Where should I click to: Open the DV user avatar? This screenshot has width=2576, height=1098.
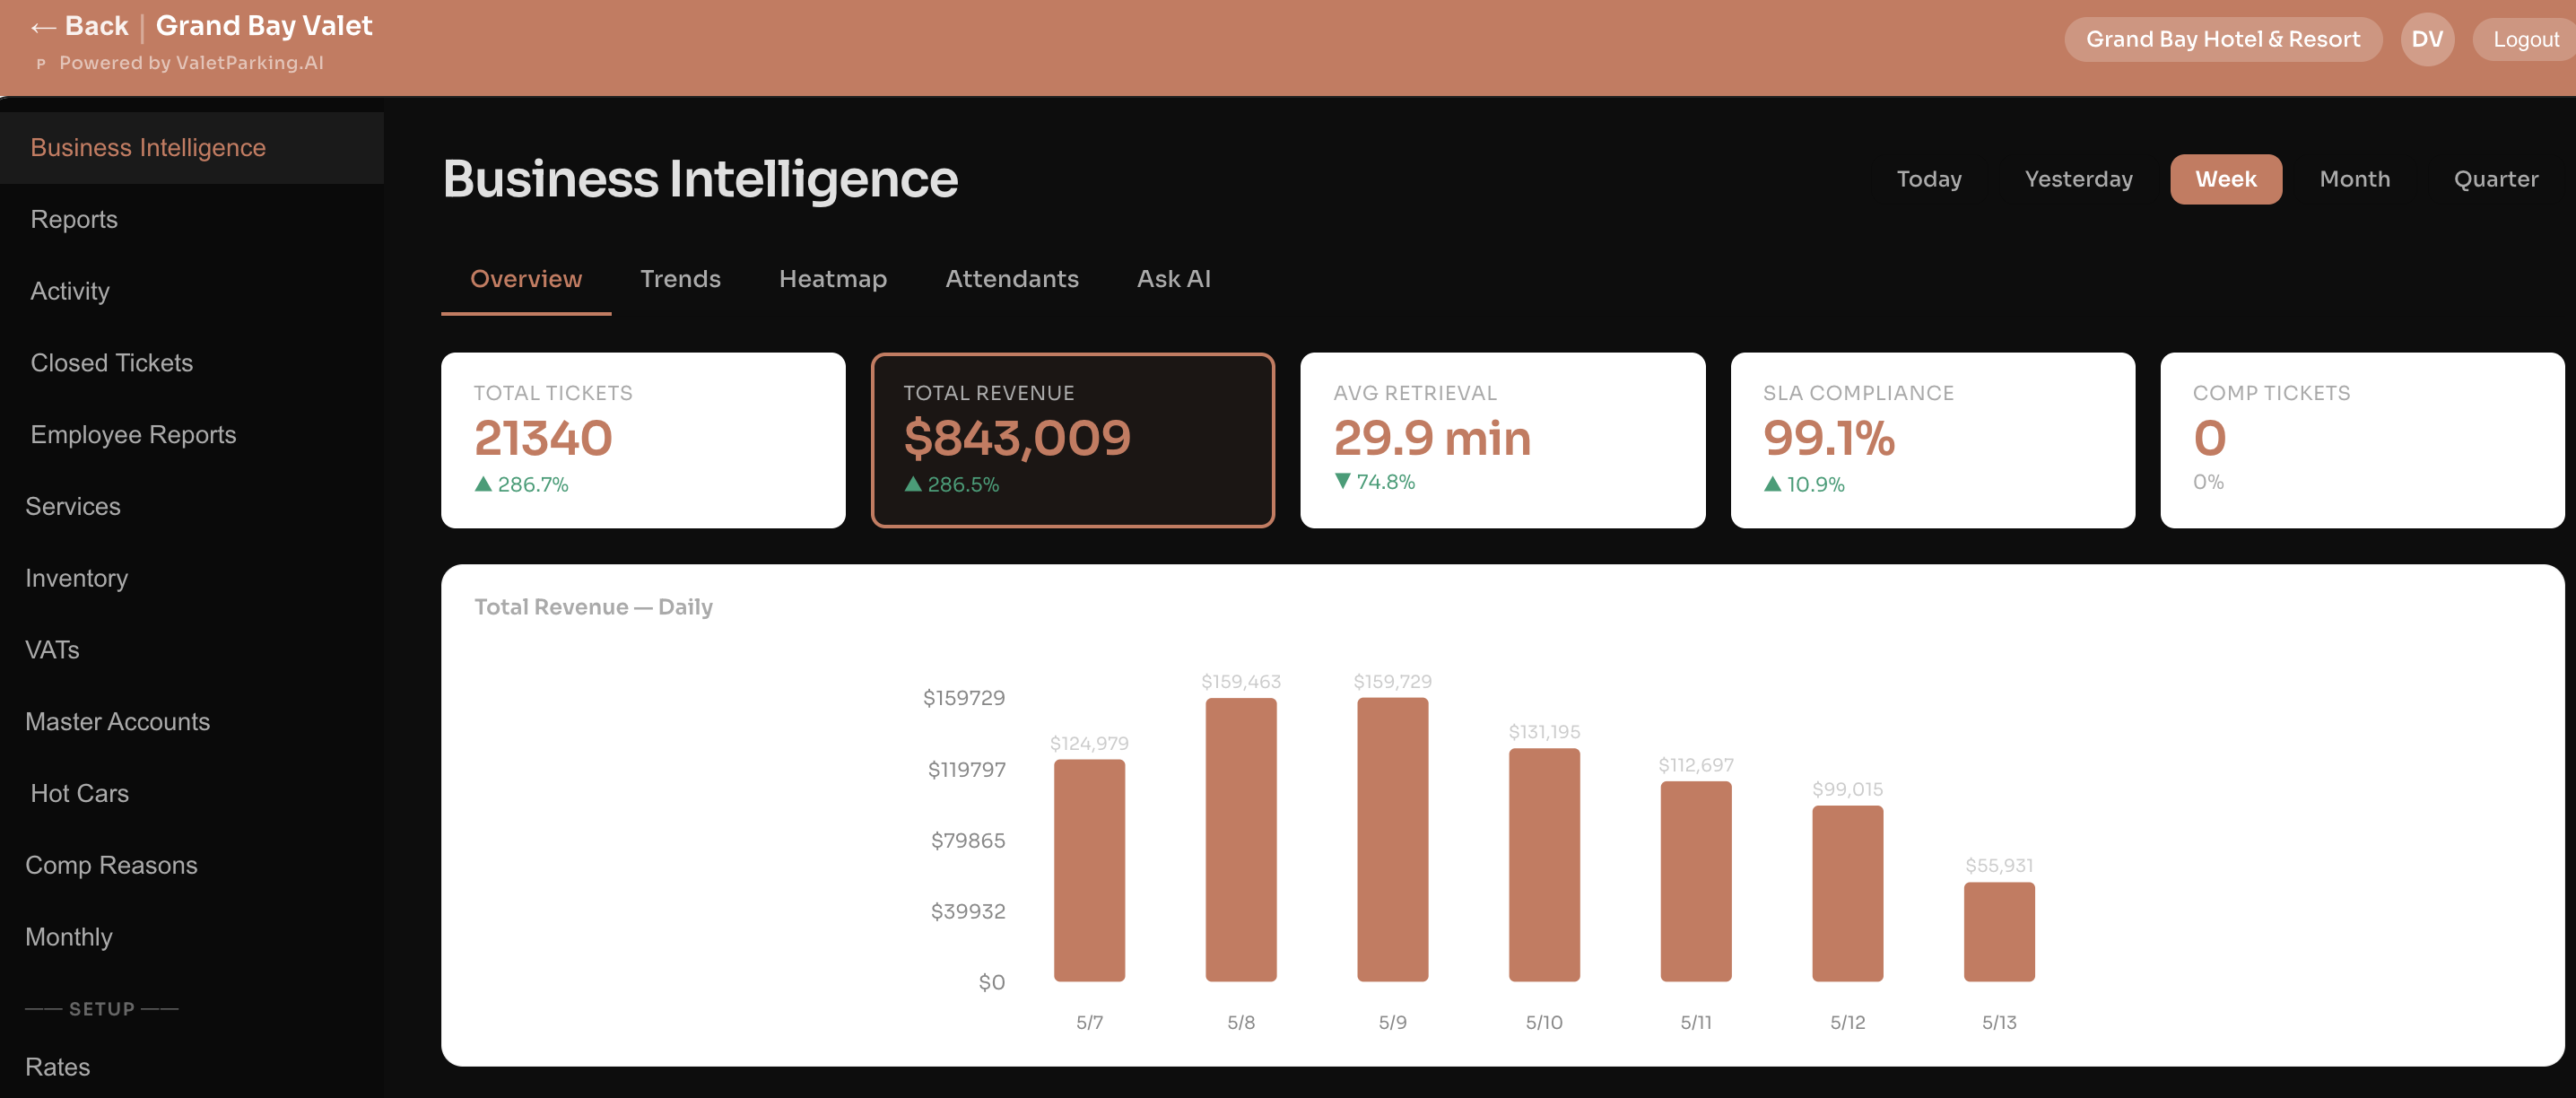(x=2427, y=40)
